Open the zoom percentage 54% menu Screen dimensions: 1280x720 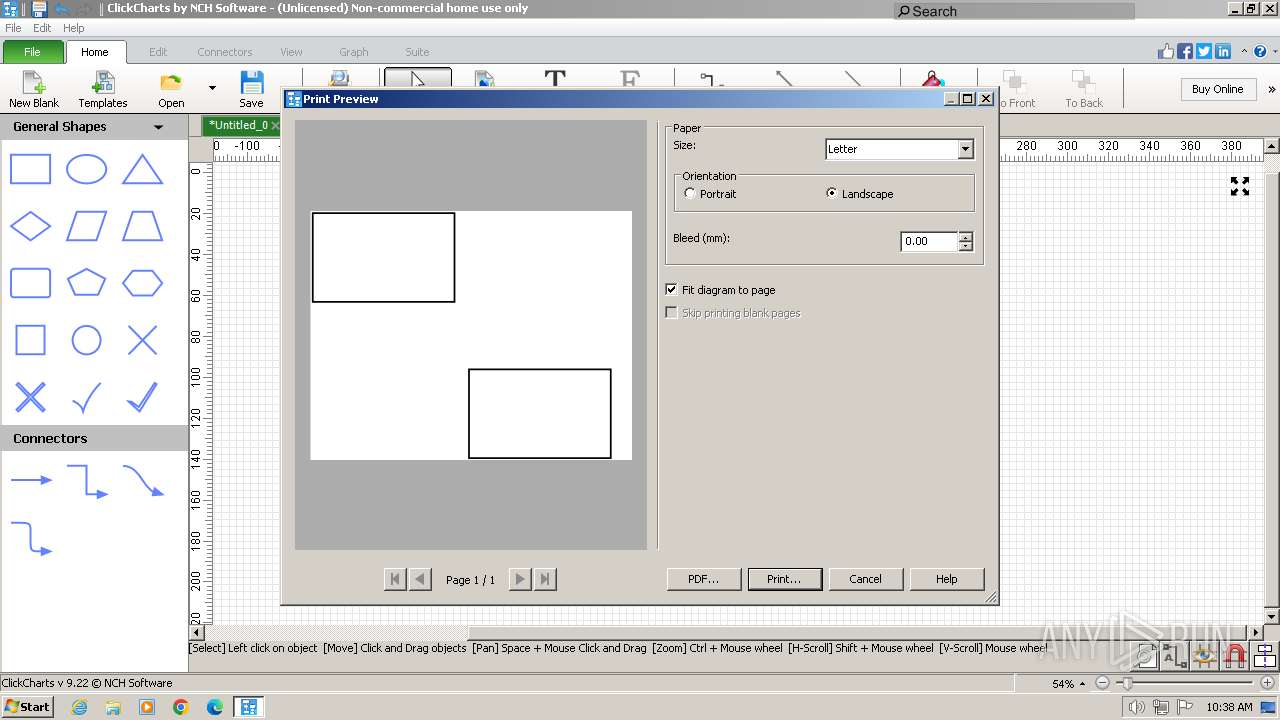click(1068, 684)
